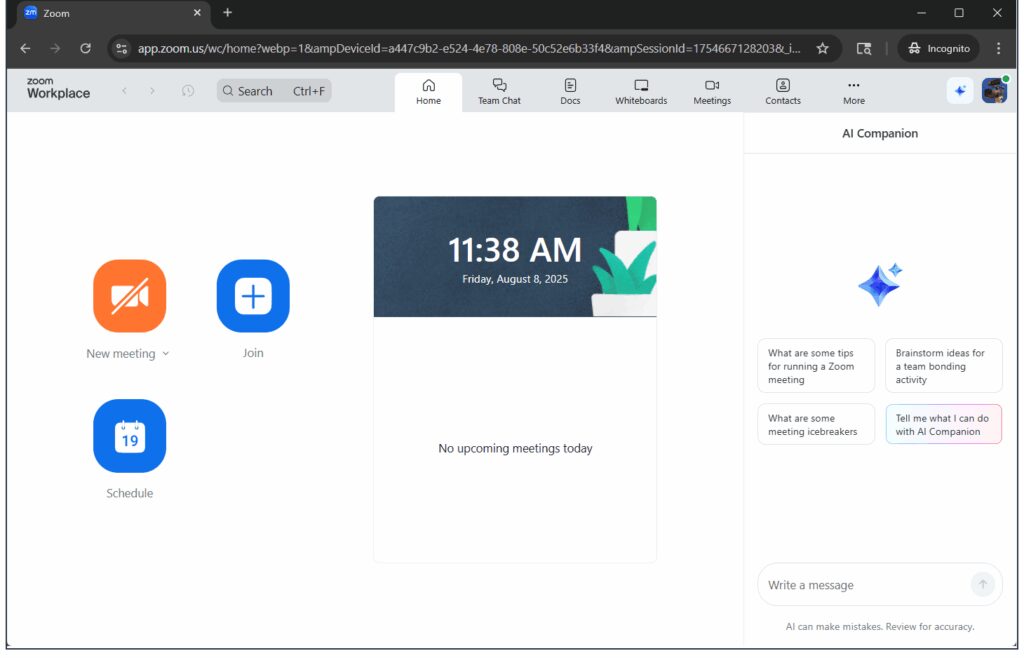Open the Contacts page
This screenshot has width=1024, height=658.
click(783, 91)
